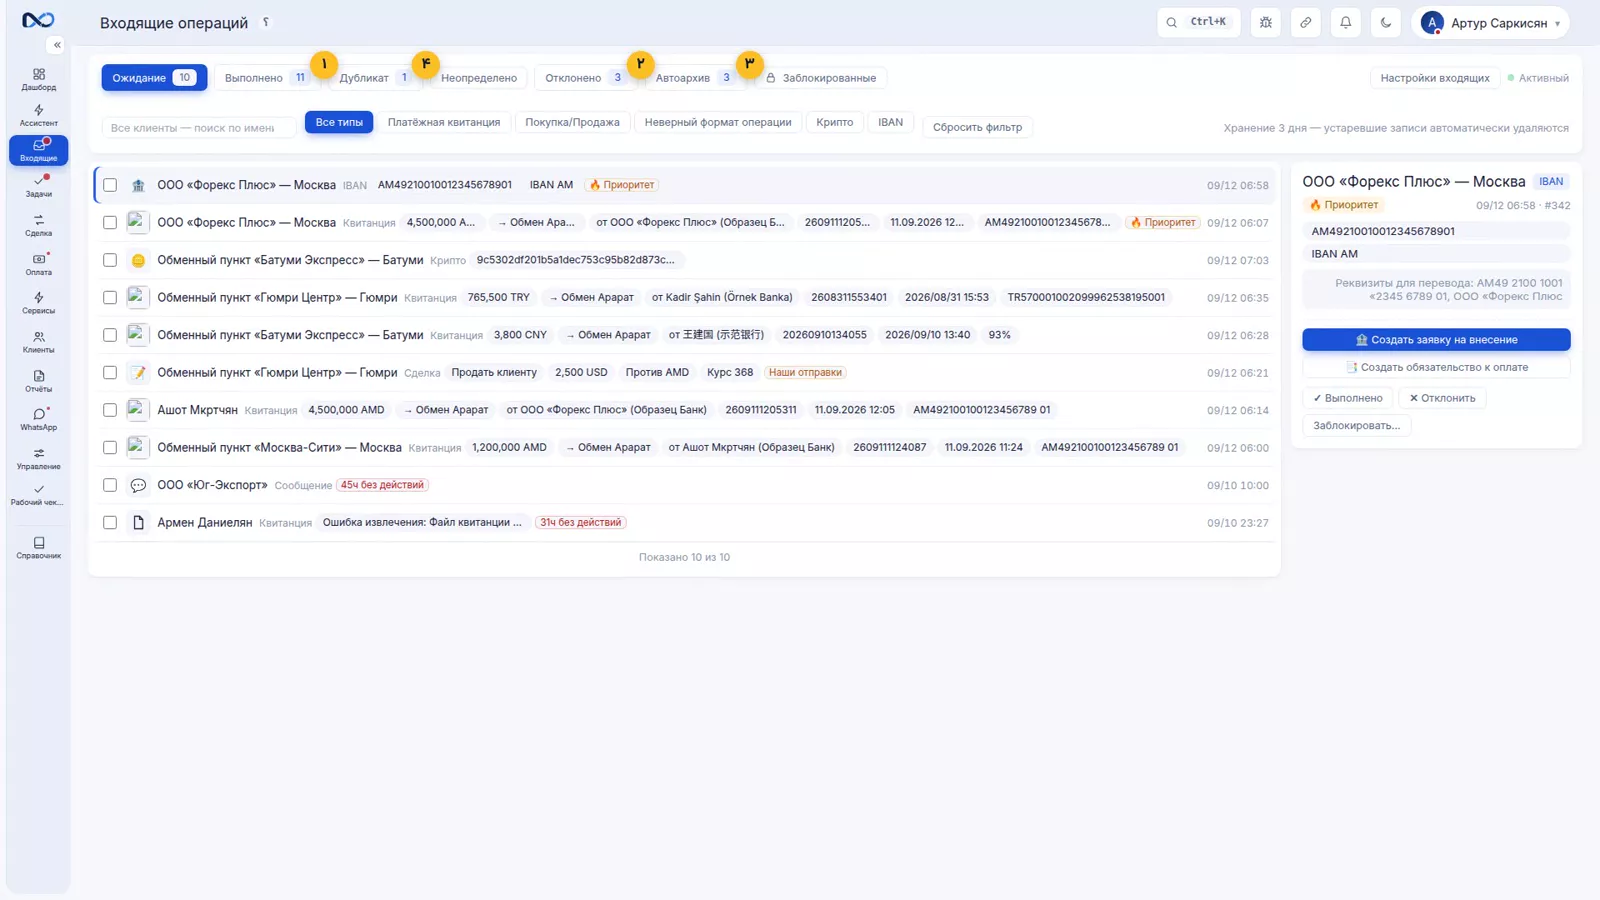Filter by Неверный формат операции

pyautogui.click(x=718, y=122)
